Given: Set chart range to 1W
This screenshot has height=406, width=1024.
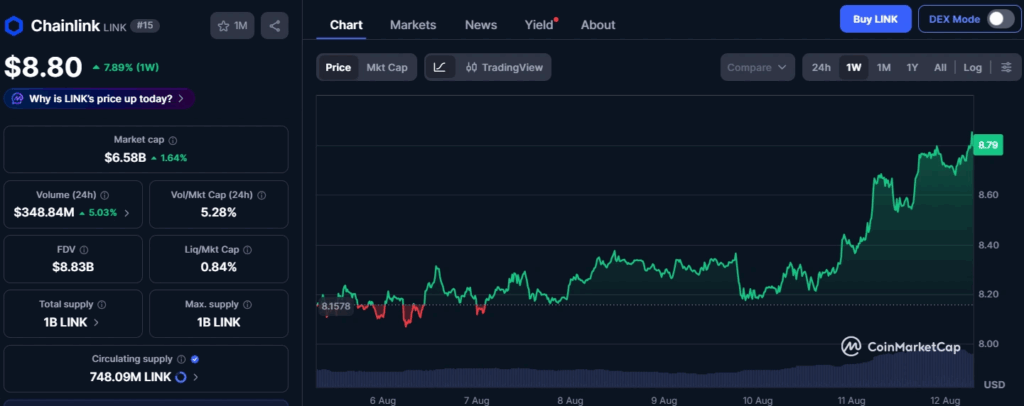Looking at the screenshot, I should click(854, 67).
